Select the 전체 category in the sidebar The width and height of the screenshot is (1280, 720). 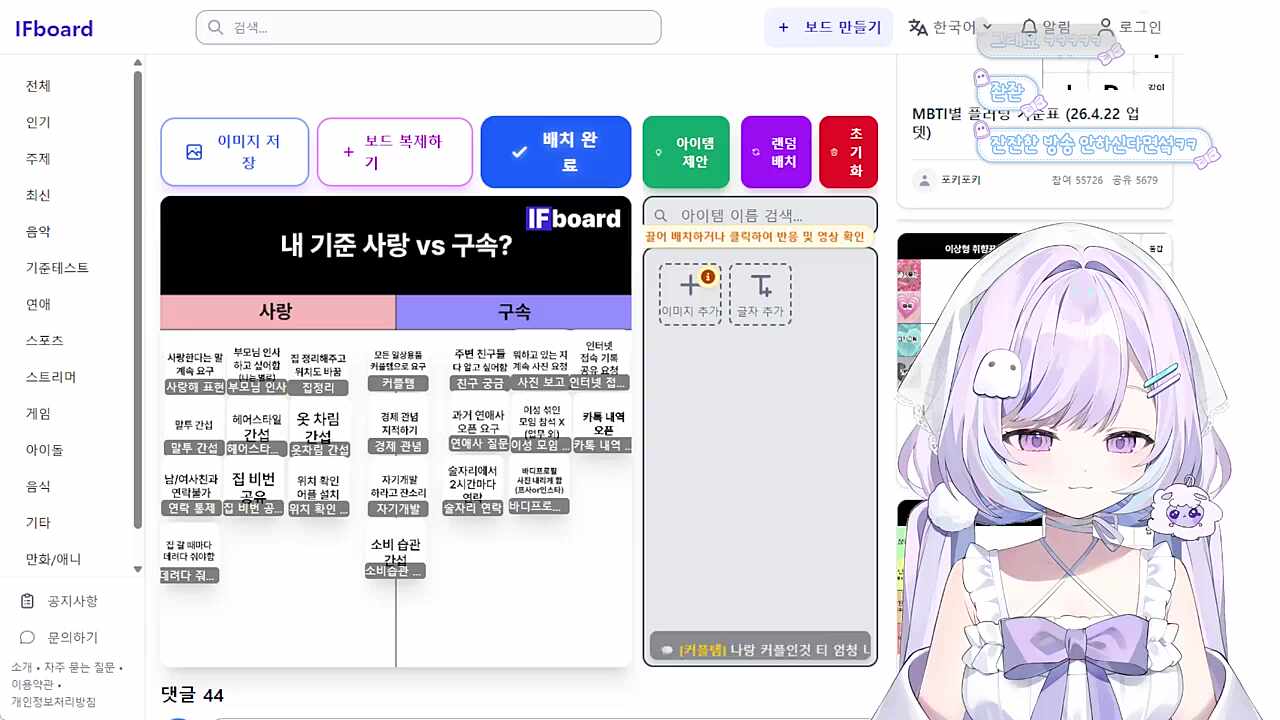38,86
